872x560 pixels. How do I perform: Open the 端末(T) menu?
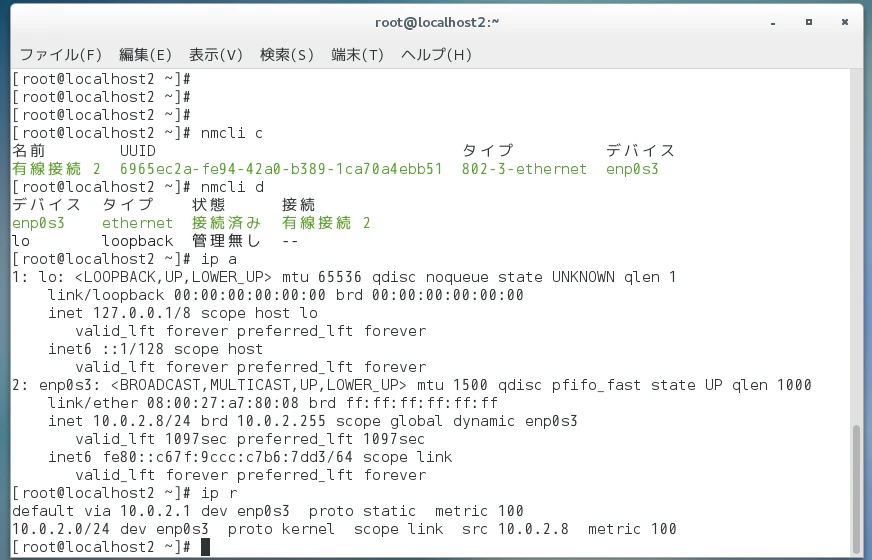[358, 54]
